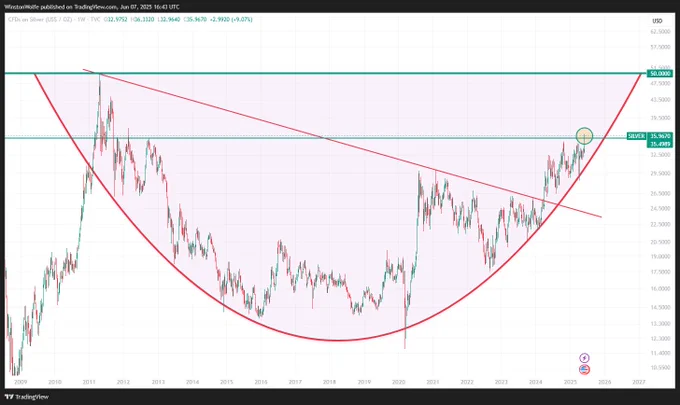Click the 16.0000 price axis label
Viewport: 680px width, 405px height.
click(x=660, y=289)
